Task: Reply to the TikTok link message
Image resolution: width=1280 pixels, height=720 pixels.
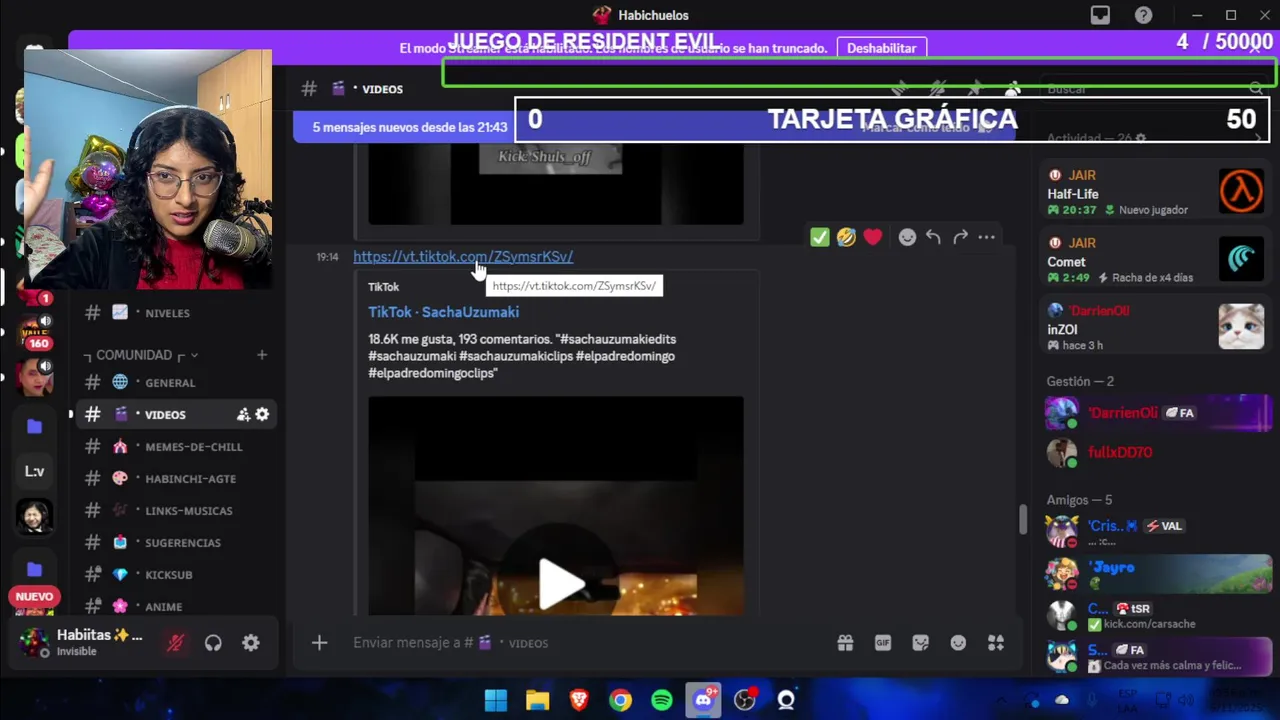Action: pyautogui.click(x=933, y=237)
